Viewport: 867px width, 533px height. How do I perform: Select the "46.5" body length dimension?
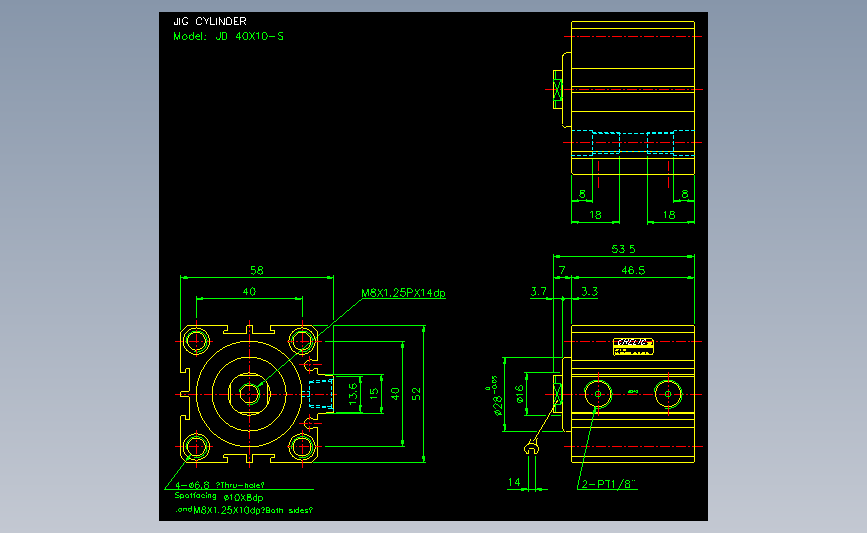pyautogui.click(x=633, y=270)
